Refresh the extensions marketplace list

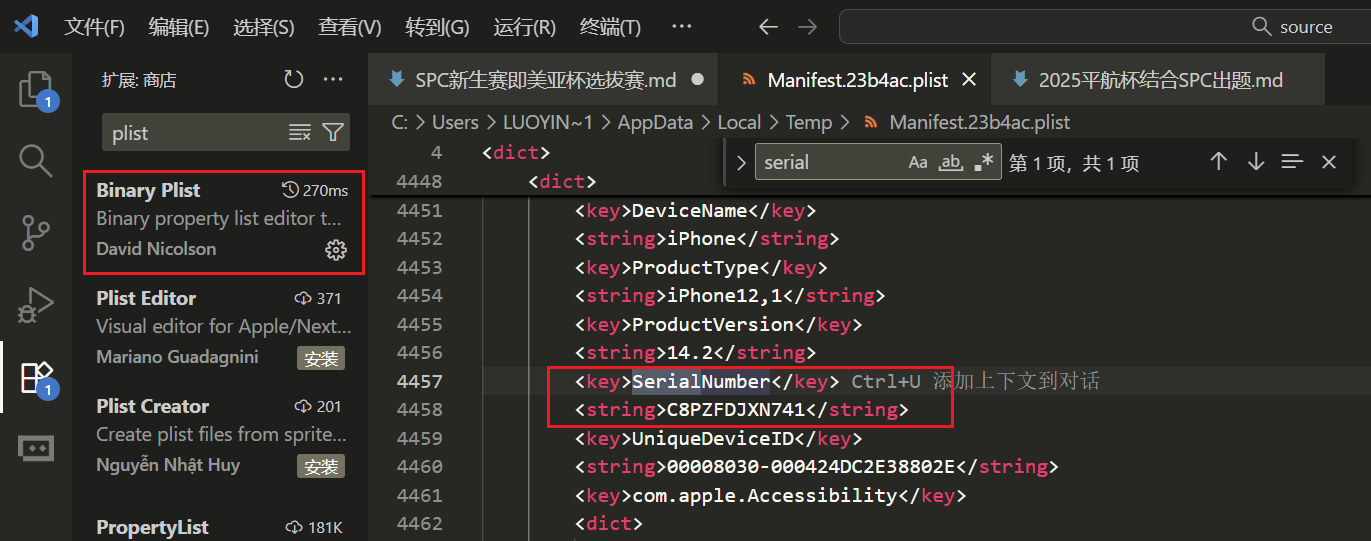pos(293,80)
